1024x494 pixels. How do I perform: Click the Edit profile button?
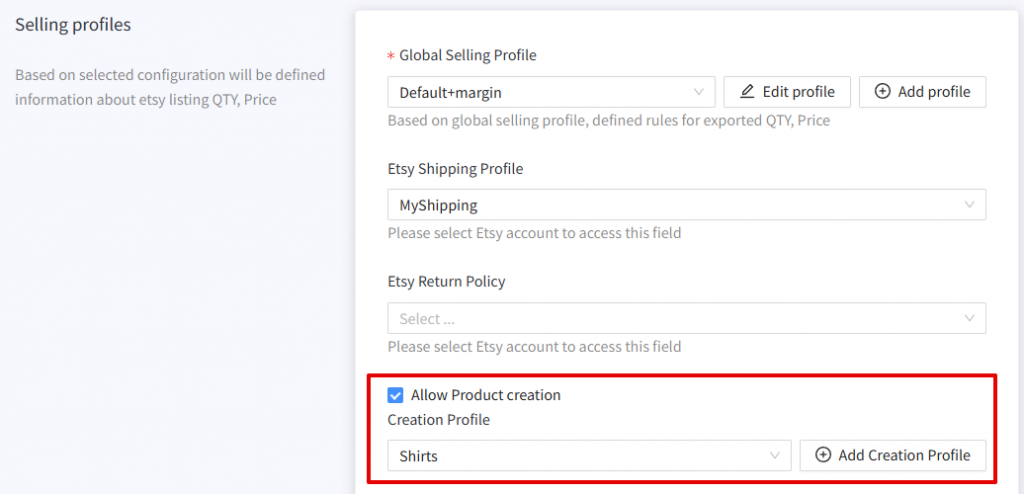(x=787, y=92)
